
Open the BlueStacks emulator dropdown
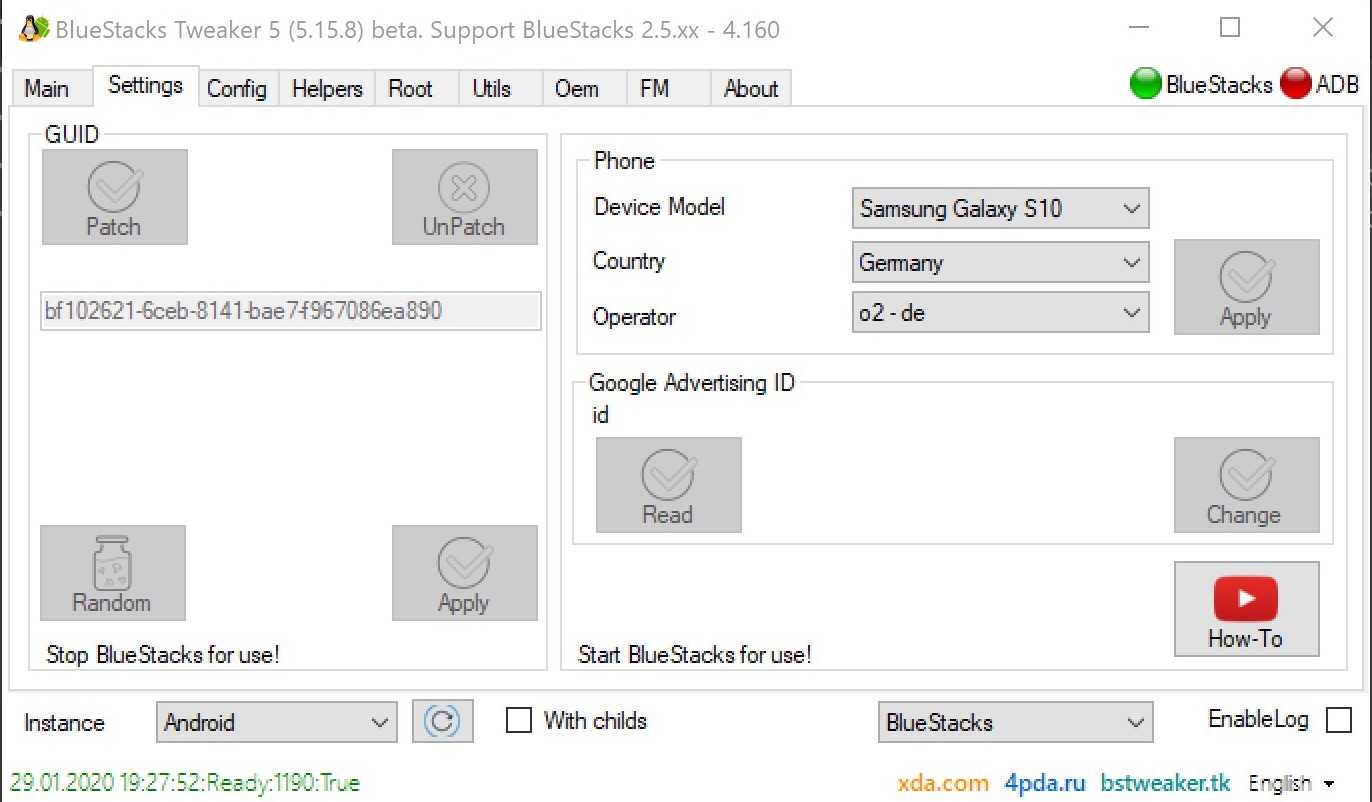click(x=1015, y=722)
